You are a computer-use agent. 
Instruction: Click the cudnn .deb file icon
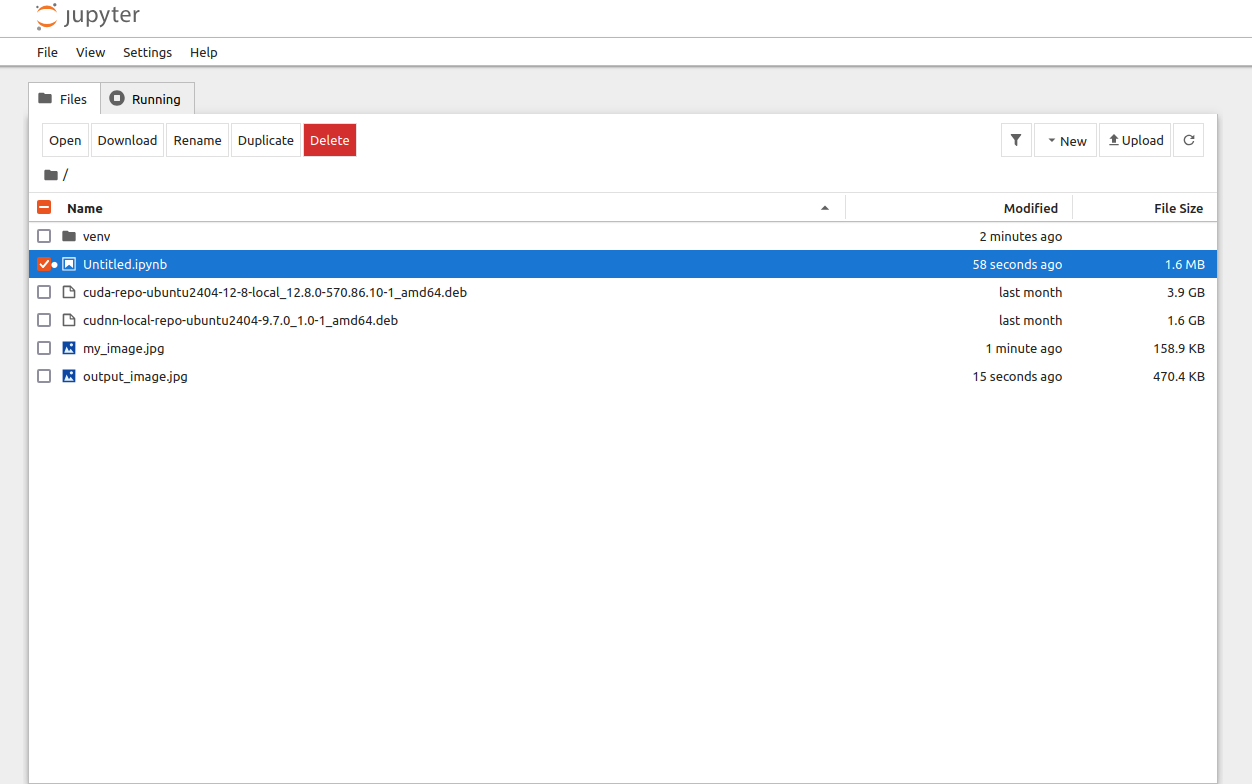[x=69, y=320]
